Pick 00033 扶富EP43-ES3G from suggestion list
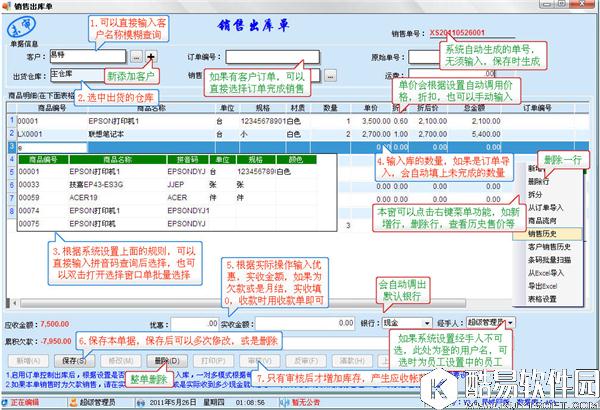 pos(167,185)
